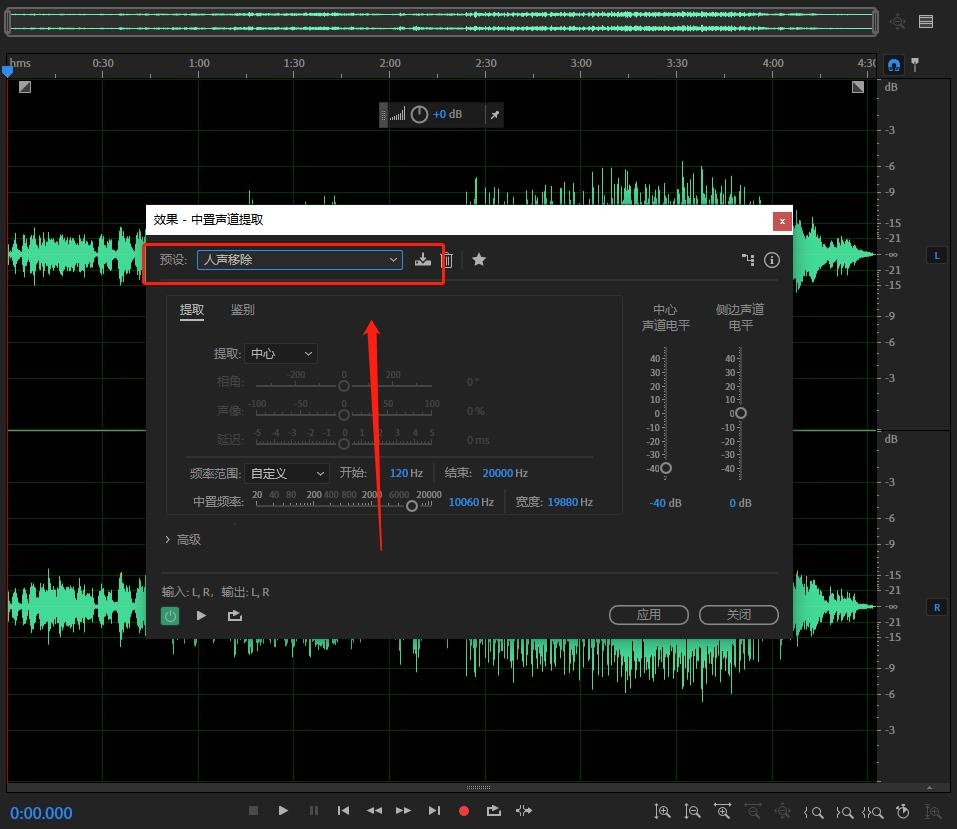Toggle the L channel enable button
957x829 pixels.
tap(937, 255)
